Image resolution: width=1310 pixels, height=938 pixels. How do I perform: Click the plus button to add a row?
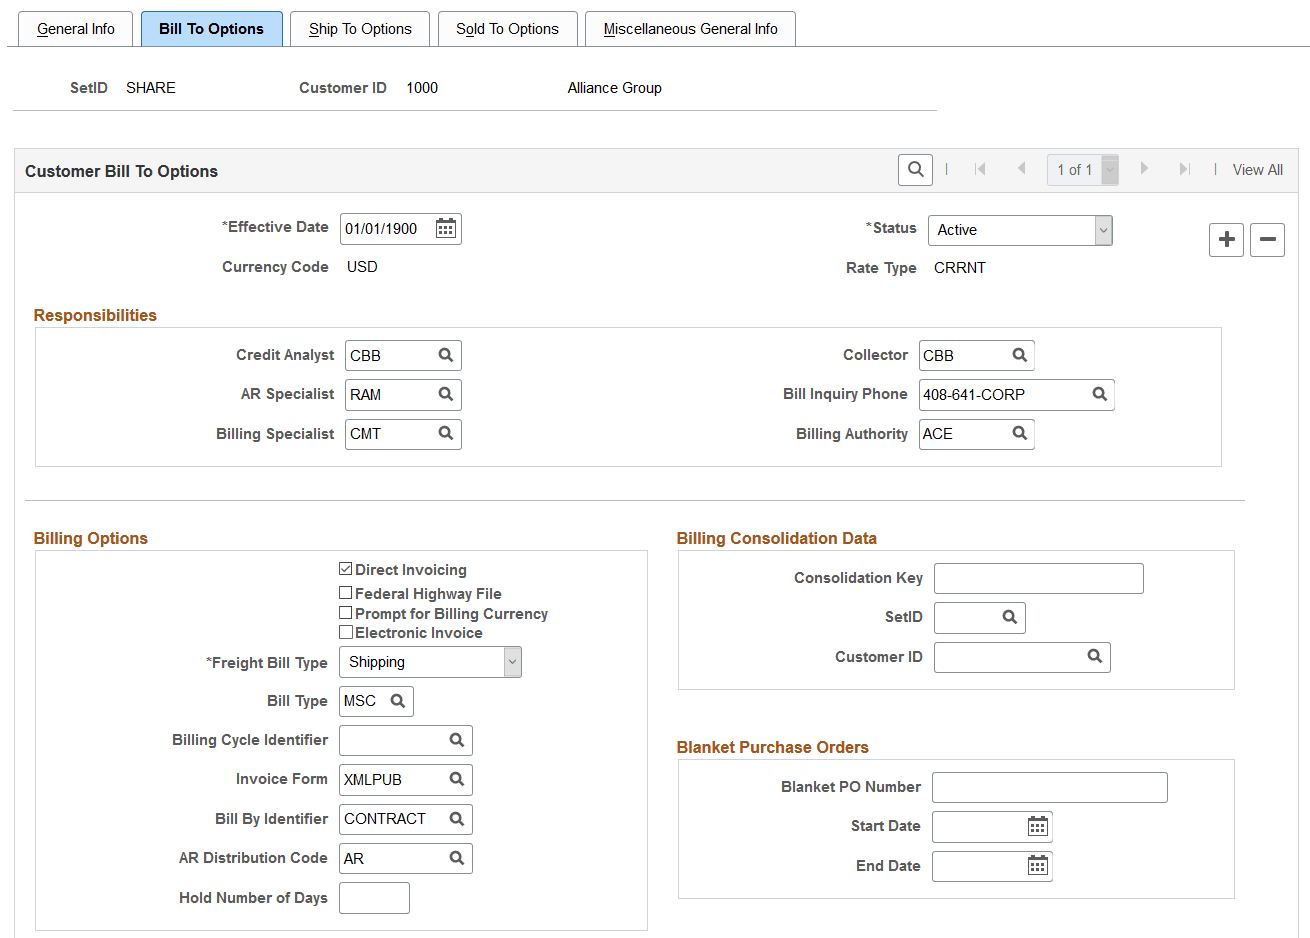[x=1226, y=240]
